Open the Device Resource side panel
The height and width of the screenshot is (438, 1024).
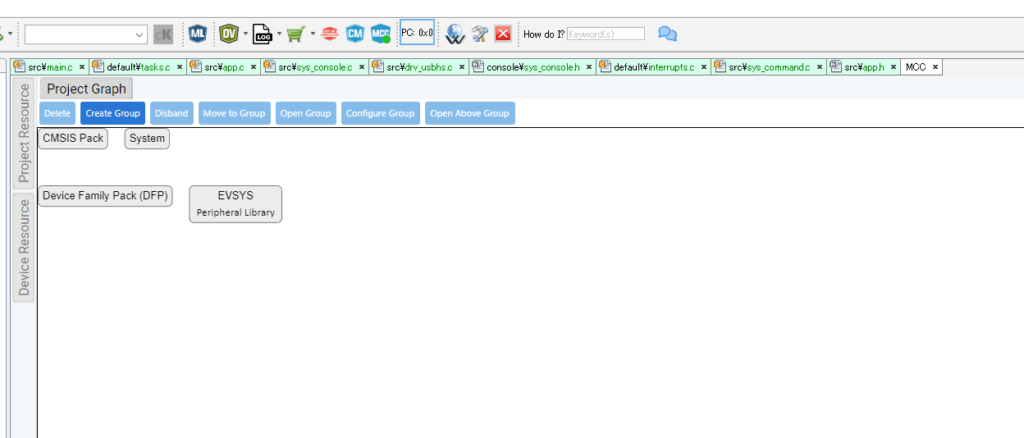coord(24,247)
